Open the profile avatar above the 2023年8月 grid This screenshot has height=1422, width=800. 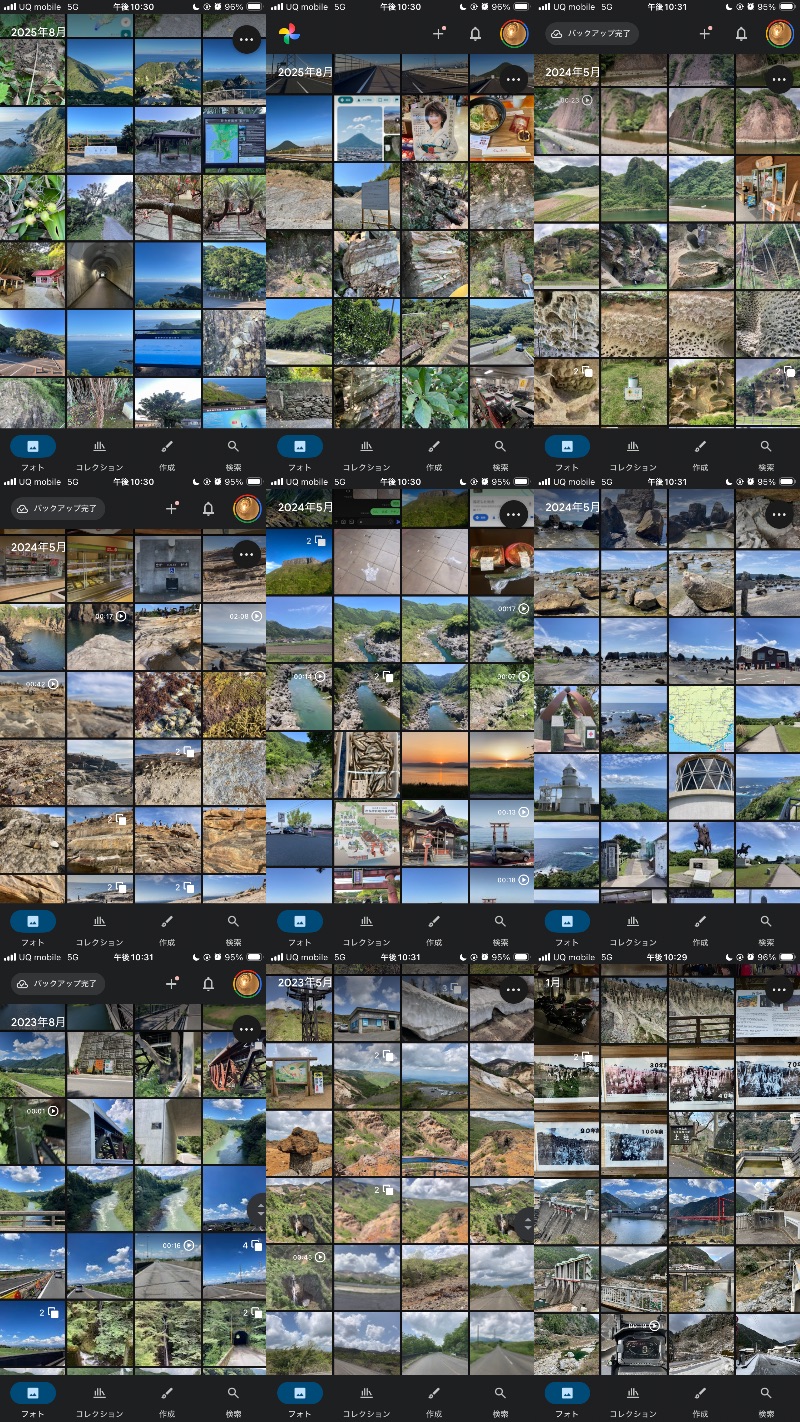(246, 983)
